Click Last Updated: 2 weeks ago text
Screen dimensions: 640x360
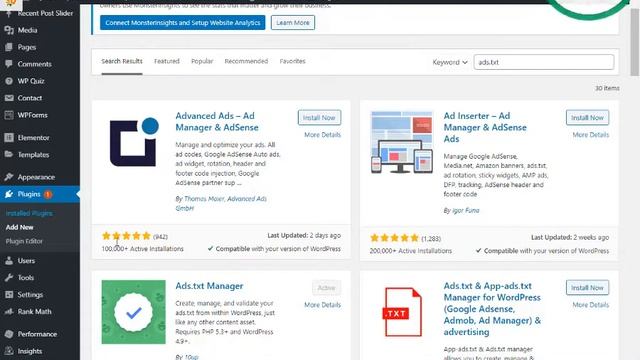point(570,238)
